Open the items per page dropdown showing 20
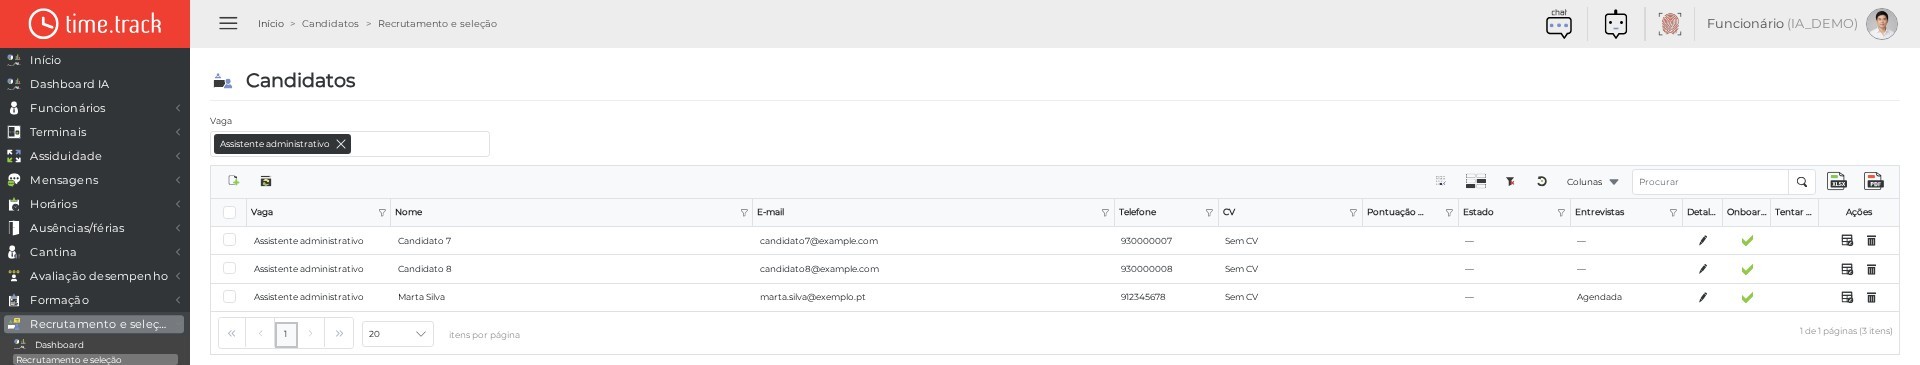The width and height of the screenshot is (1920, 365). tap(398, 334)
